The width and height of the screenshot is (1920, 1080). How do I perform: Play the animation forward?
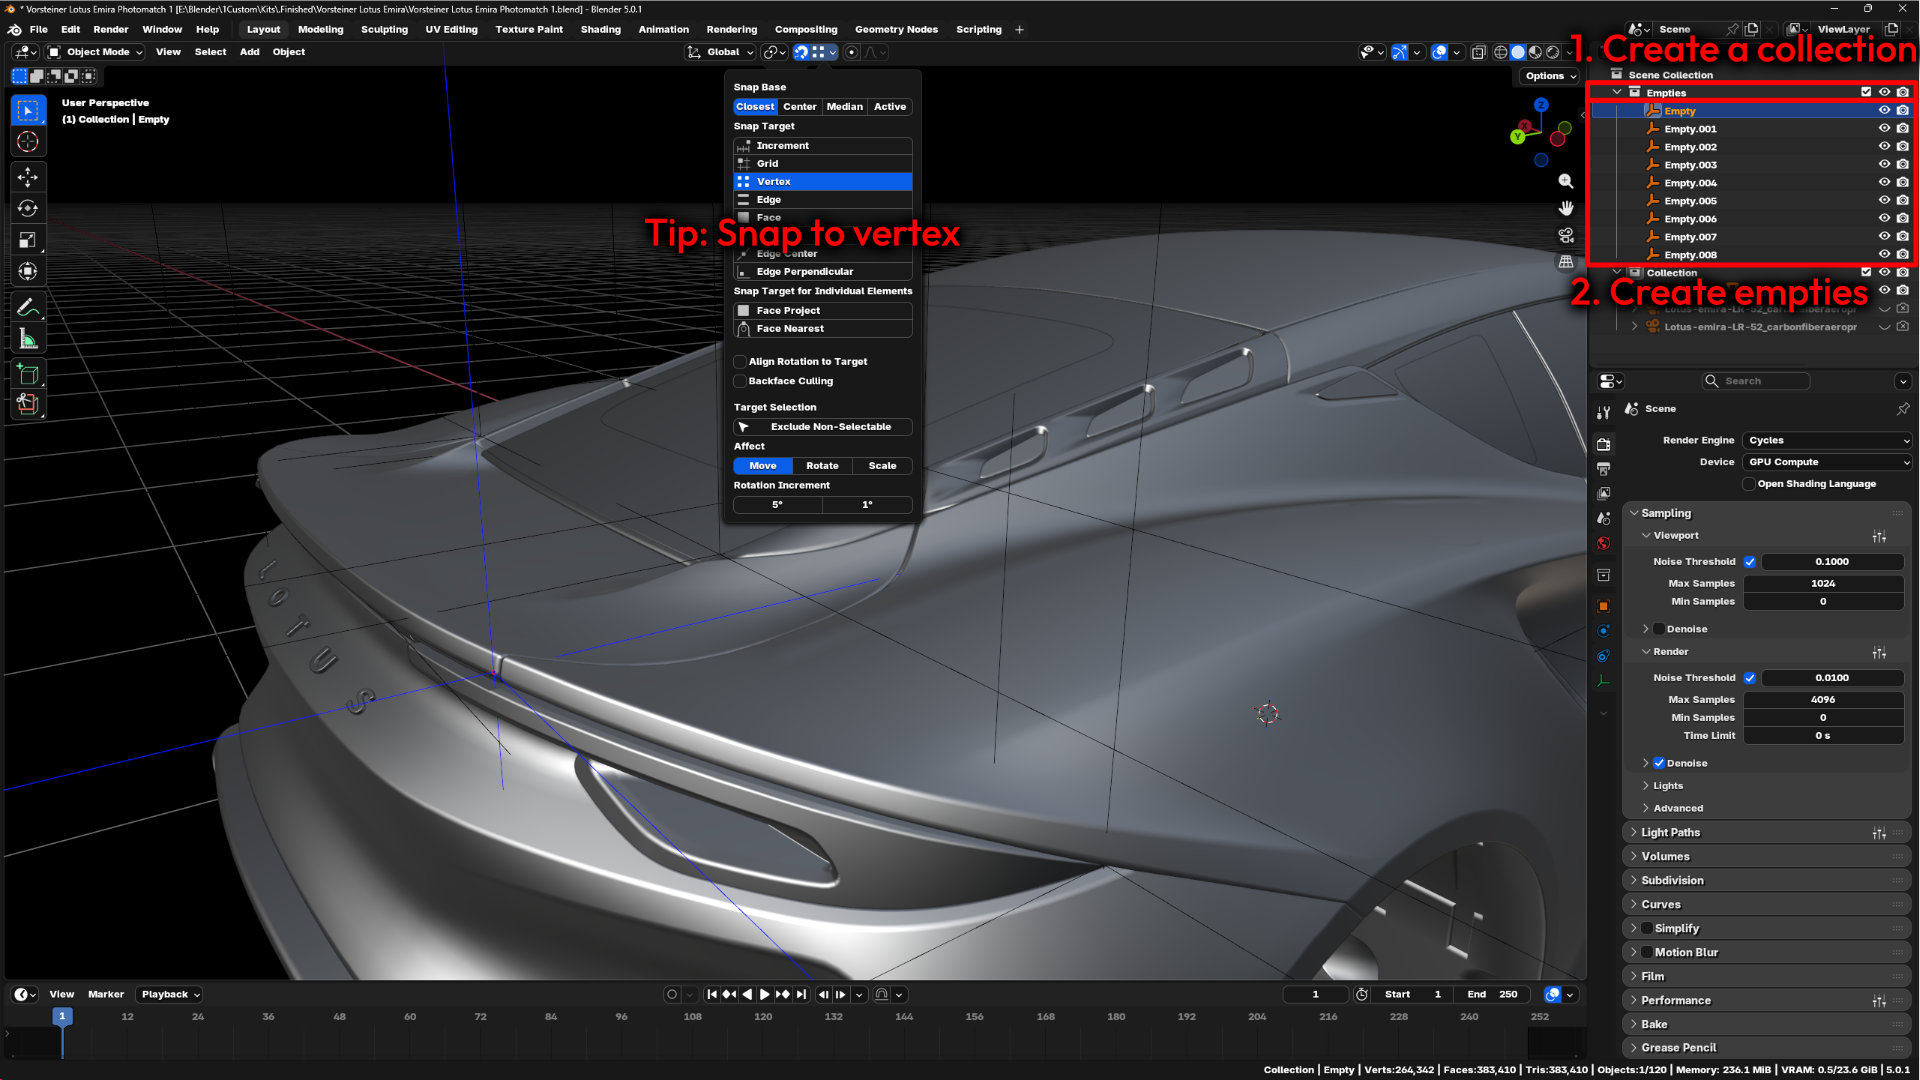(765, 995)
